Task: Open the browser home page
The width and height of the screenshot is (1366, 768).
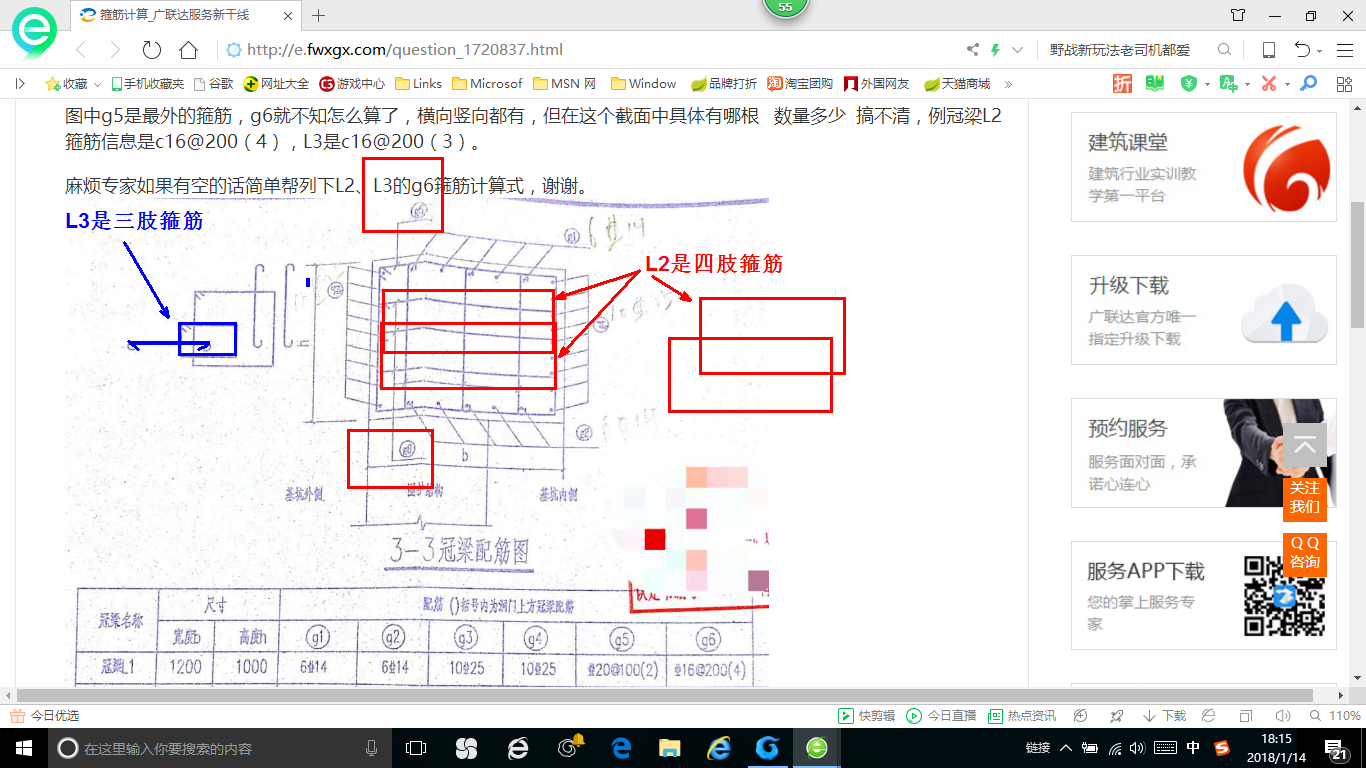Action: (188, 50)
